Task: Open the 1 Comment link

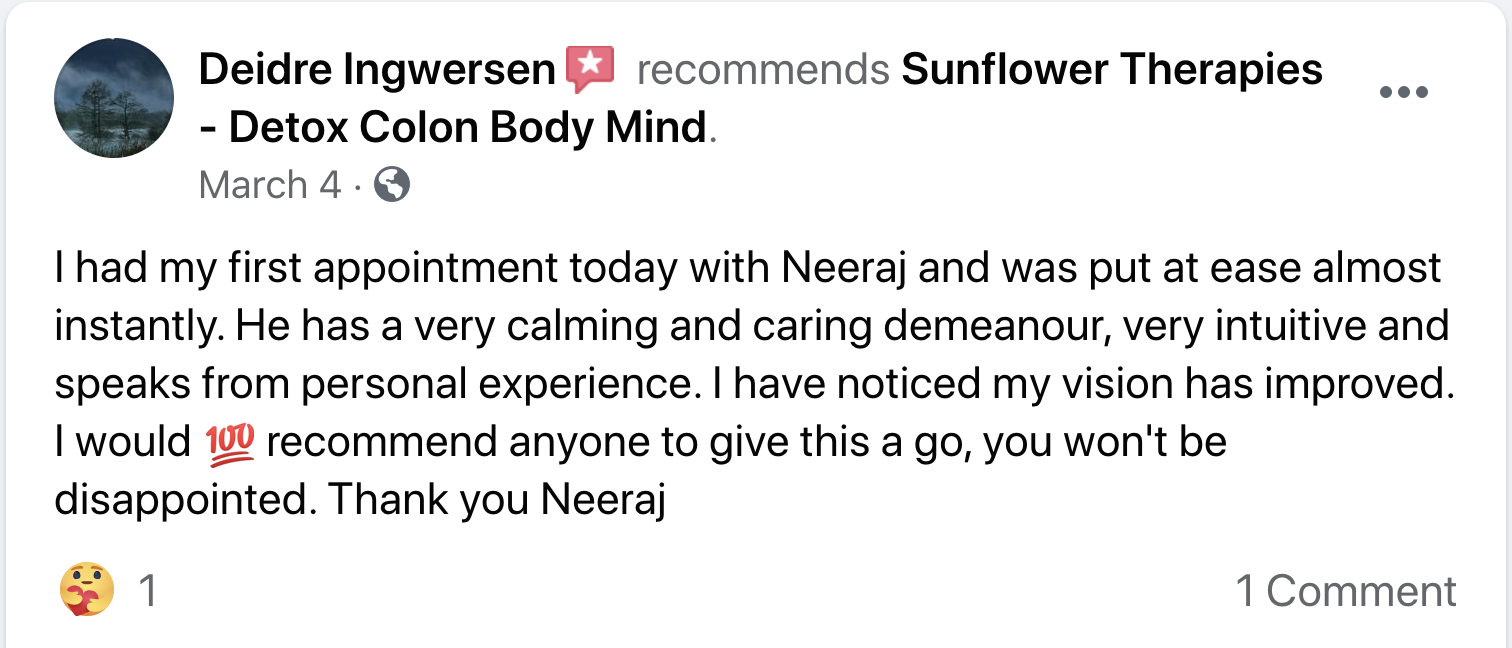Action: [1346, 591]
